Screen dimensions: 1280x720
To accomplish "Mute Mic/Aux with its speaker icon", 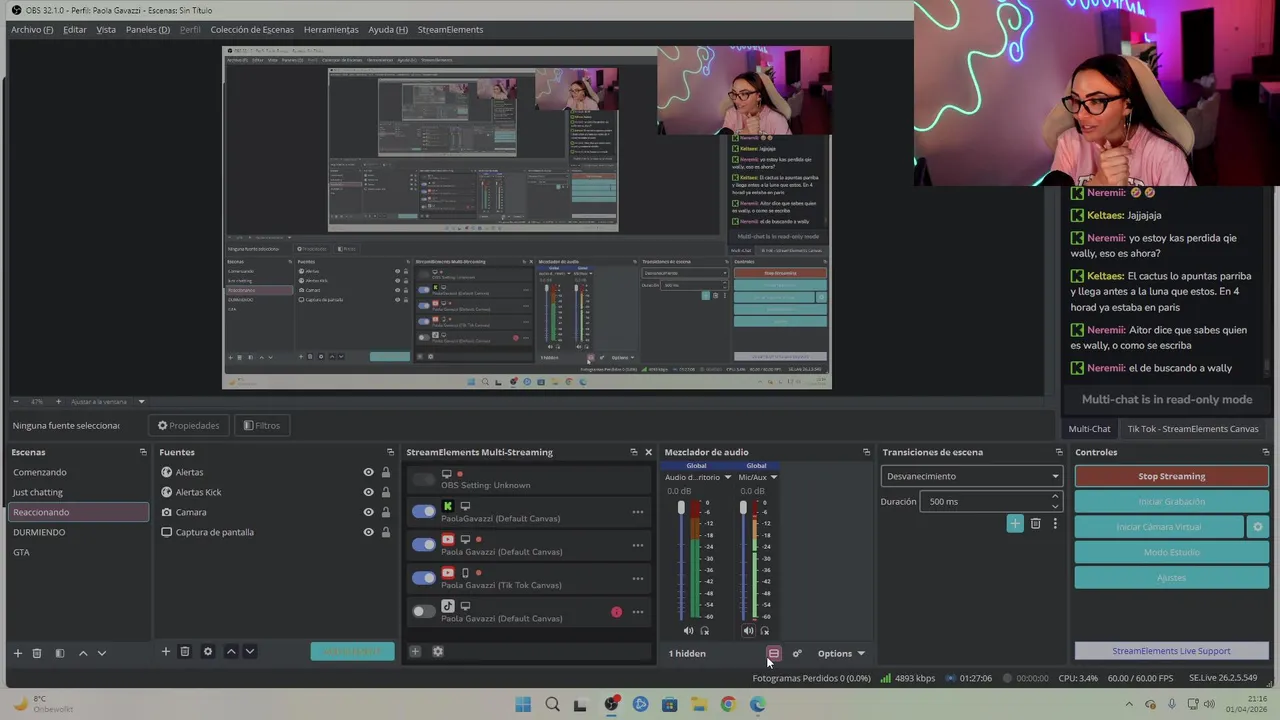I will (748, 631).
